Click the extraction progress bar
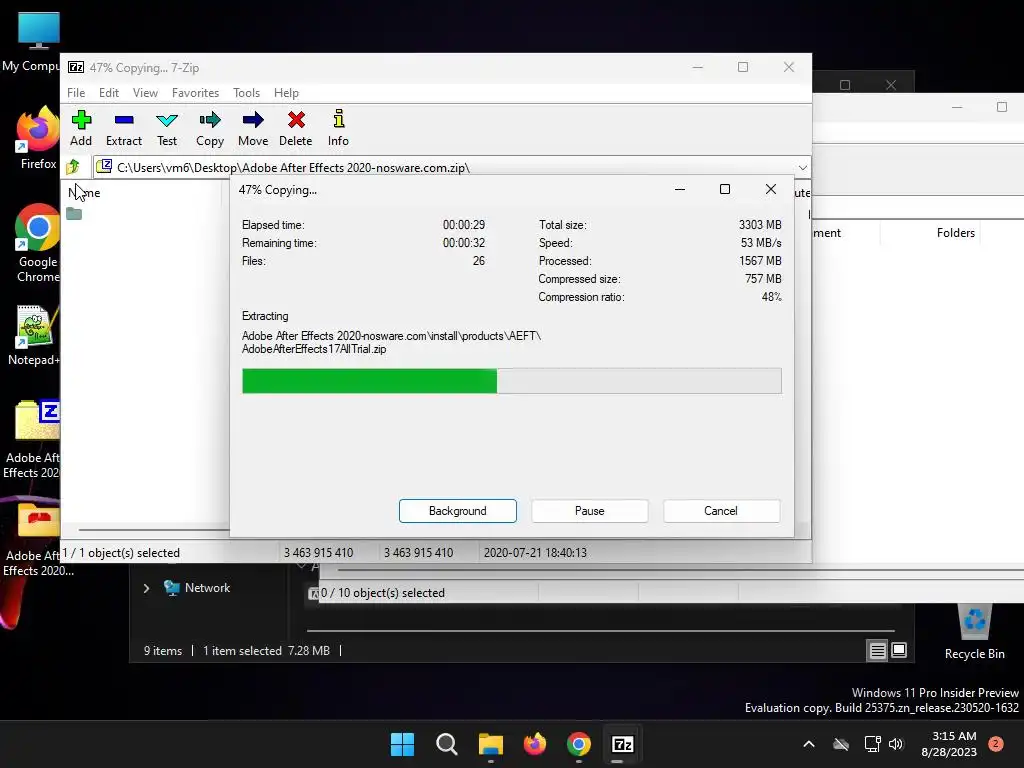 (511, 381)
